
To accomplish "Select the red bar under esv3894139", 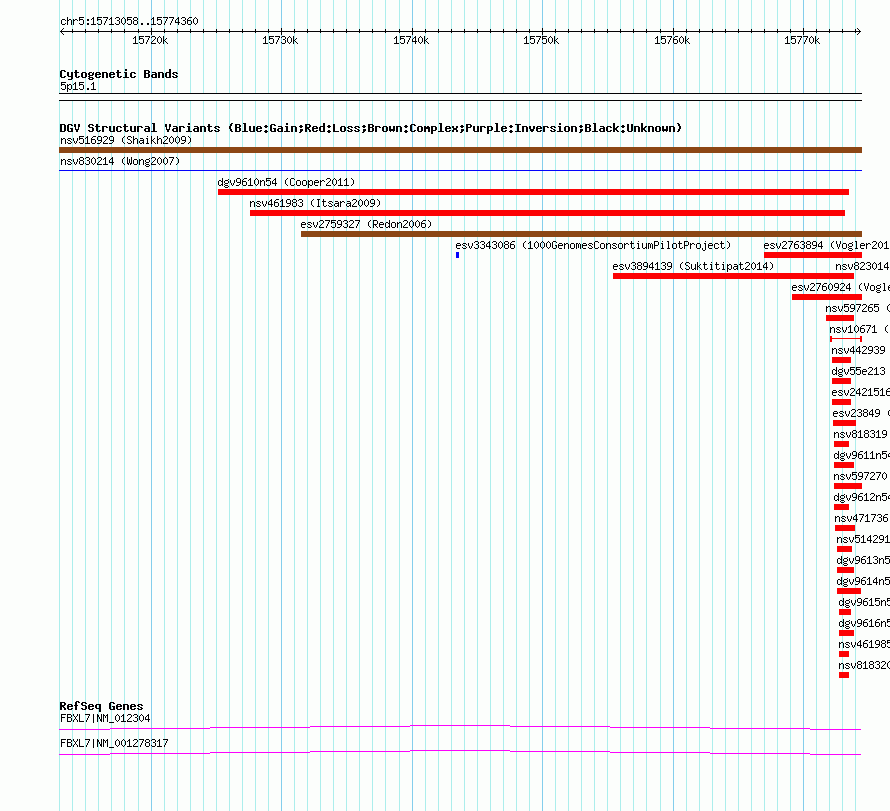I will pyautogui.click(x=733, y=276).
